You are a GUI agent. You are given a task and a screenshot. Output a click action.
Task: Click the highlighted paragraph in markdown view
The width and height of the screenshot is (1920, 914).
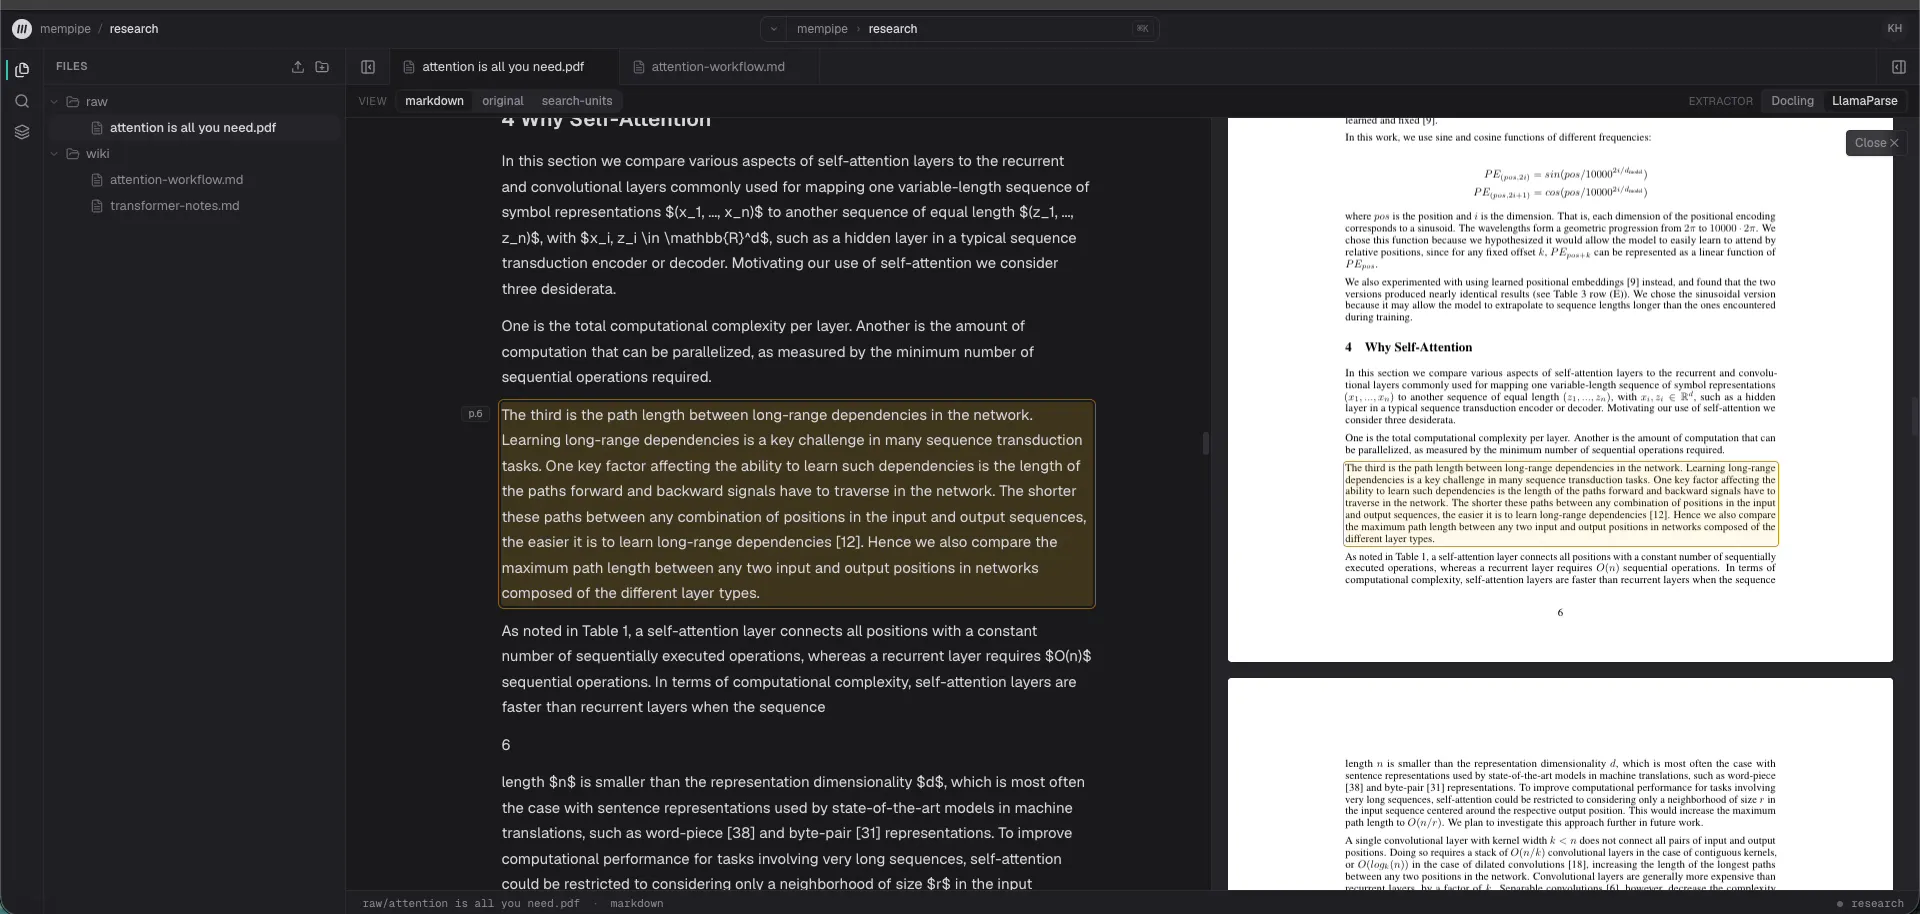click(797, 504)
